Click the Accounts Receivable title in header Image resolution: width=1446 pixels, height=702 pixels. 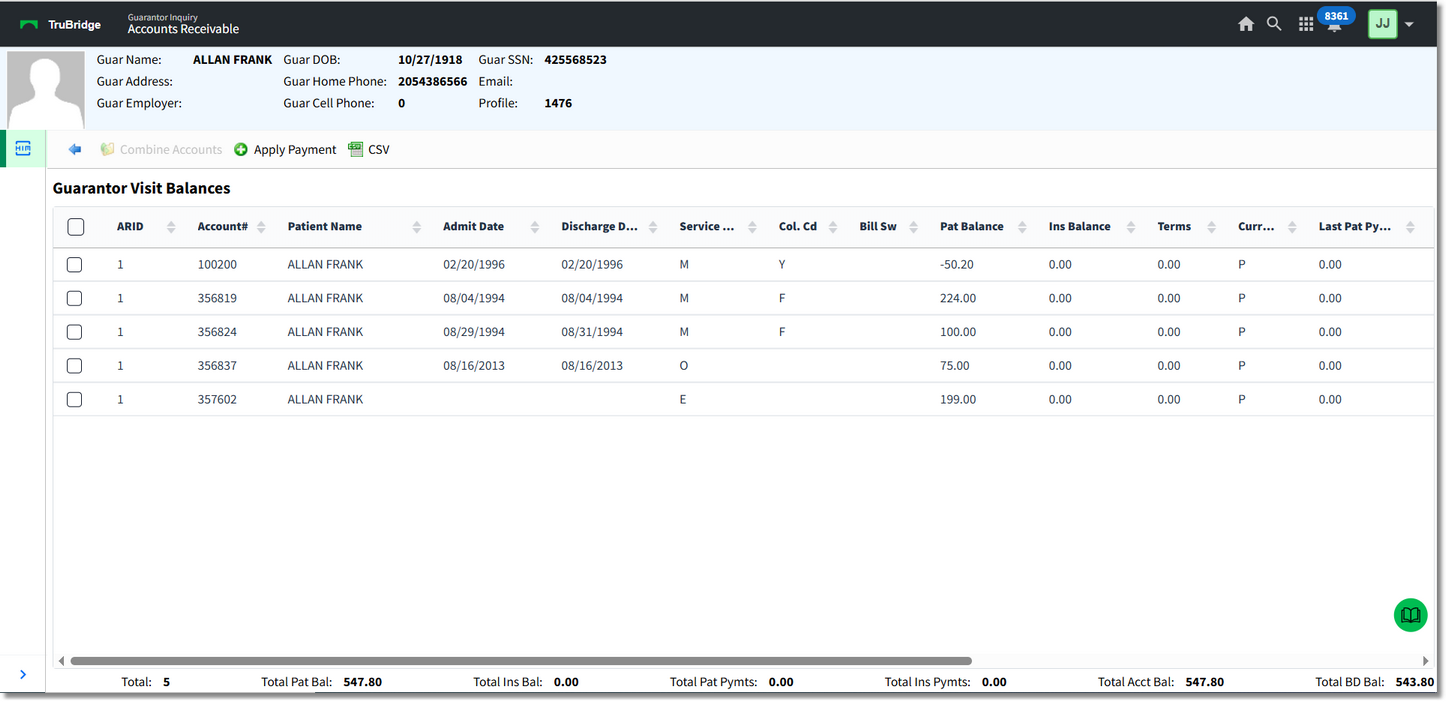click(183, 30)
